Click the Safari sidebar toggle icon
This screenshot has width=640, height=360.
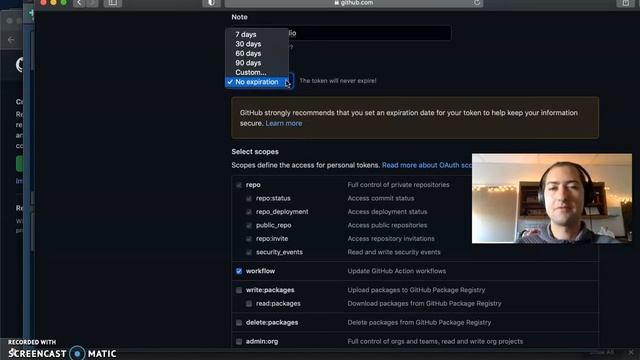tap(112, 3)
